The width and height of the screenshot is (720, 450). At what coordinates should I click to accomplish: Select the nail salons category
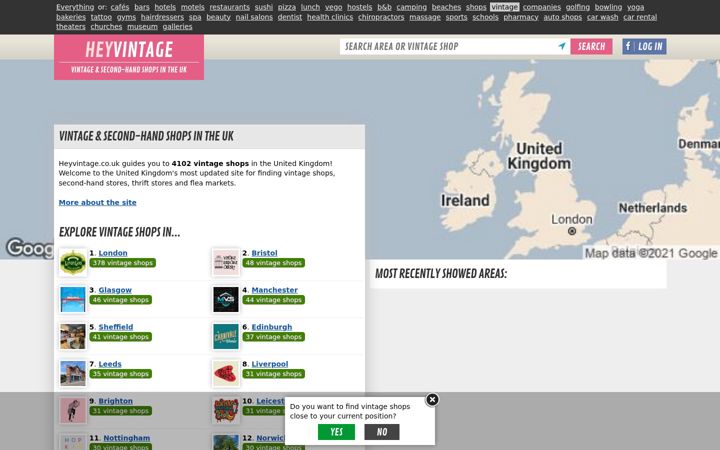(254, 17)
